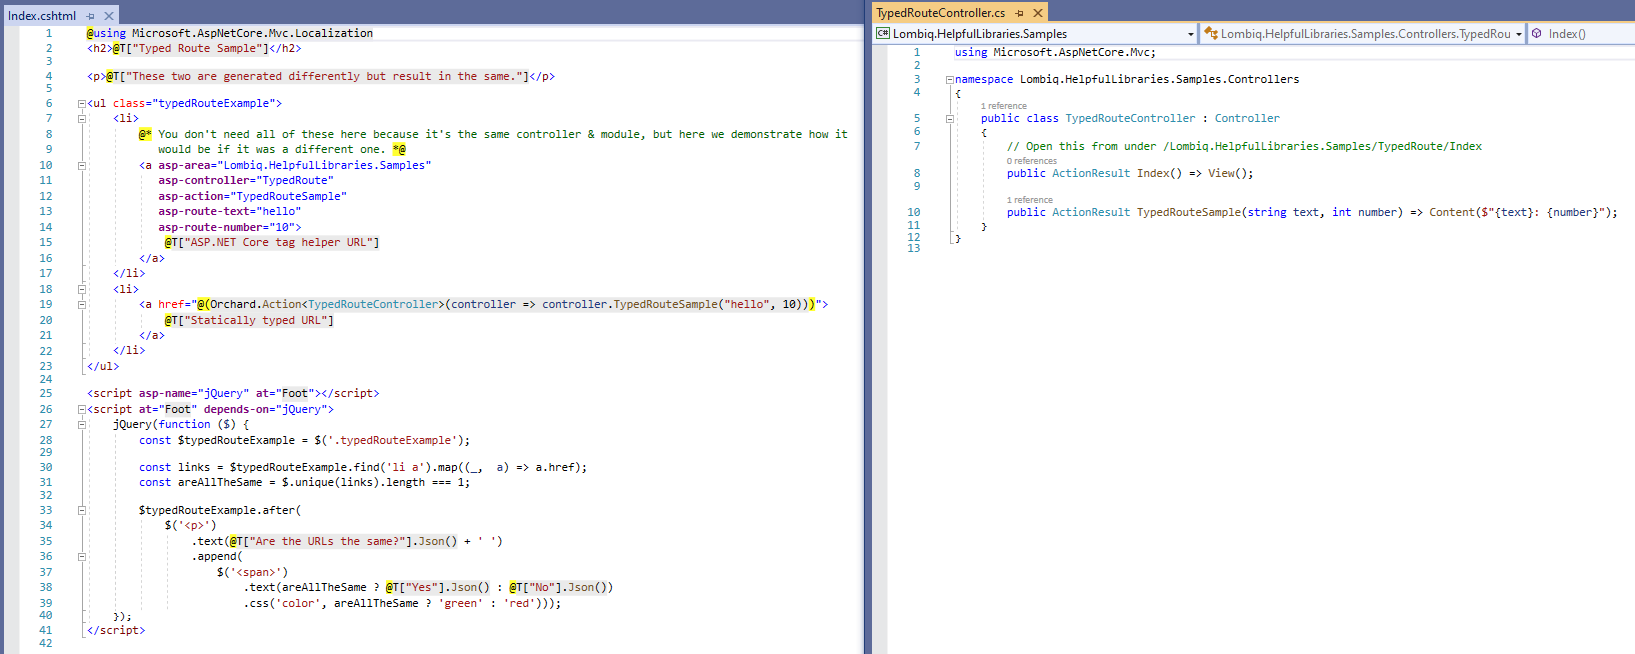Collapse the second li element on line 18
The height and width of the screenshot is (654, 1635).
coord(82,289)
